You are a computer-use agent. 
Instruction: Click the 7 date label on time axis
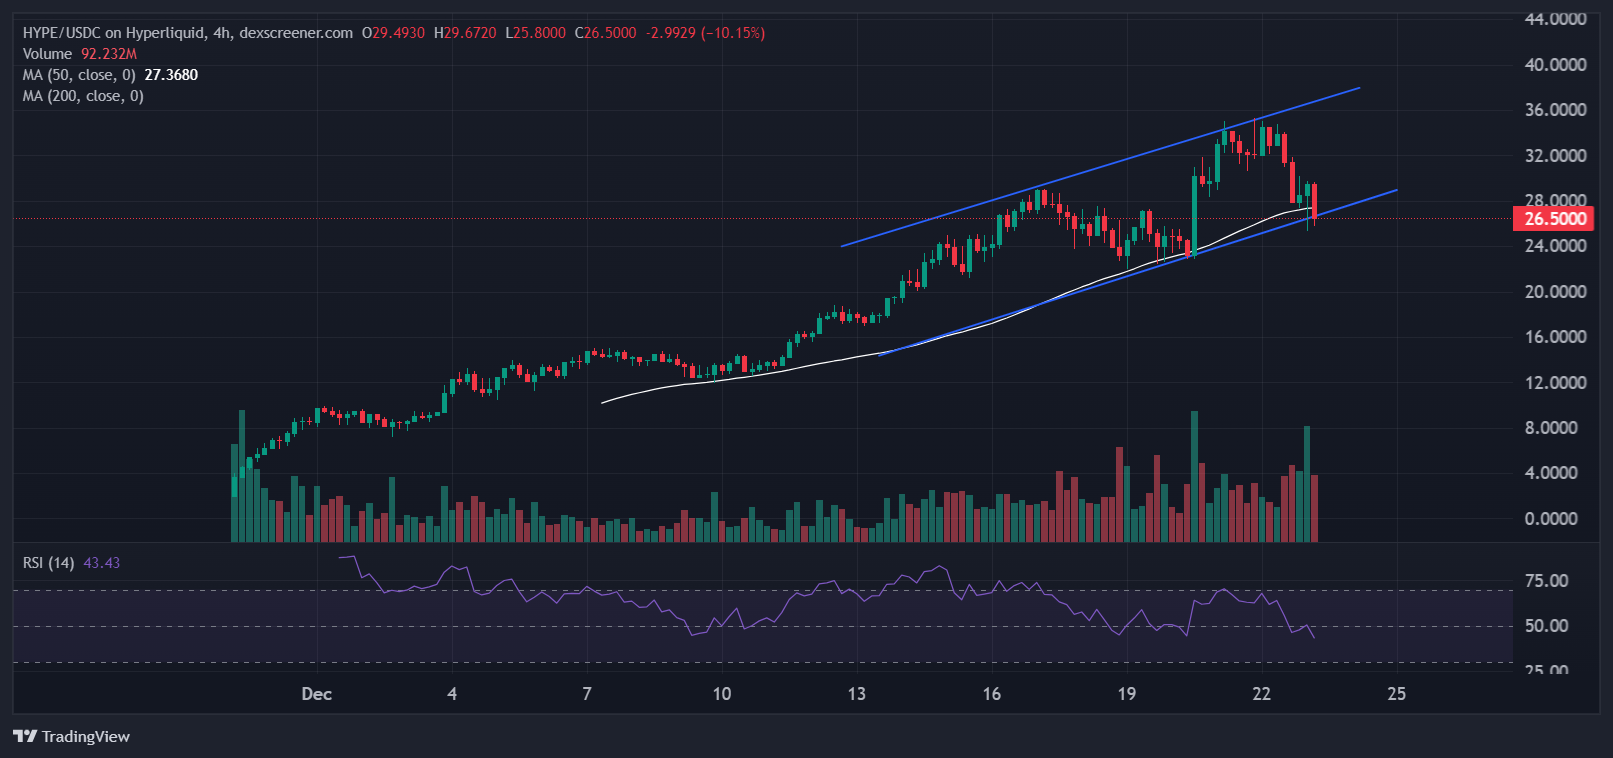(587, 694)
